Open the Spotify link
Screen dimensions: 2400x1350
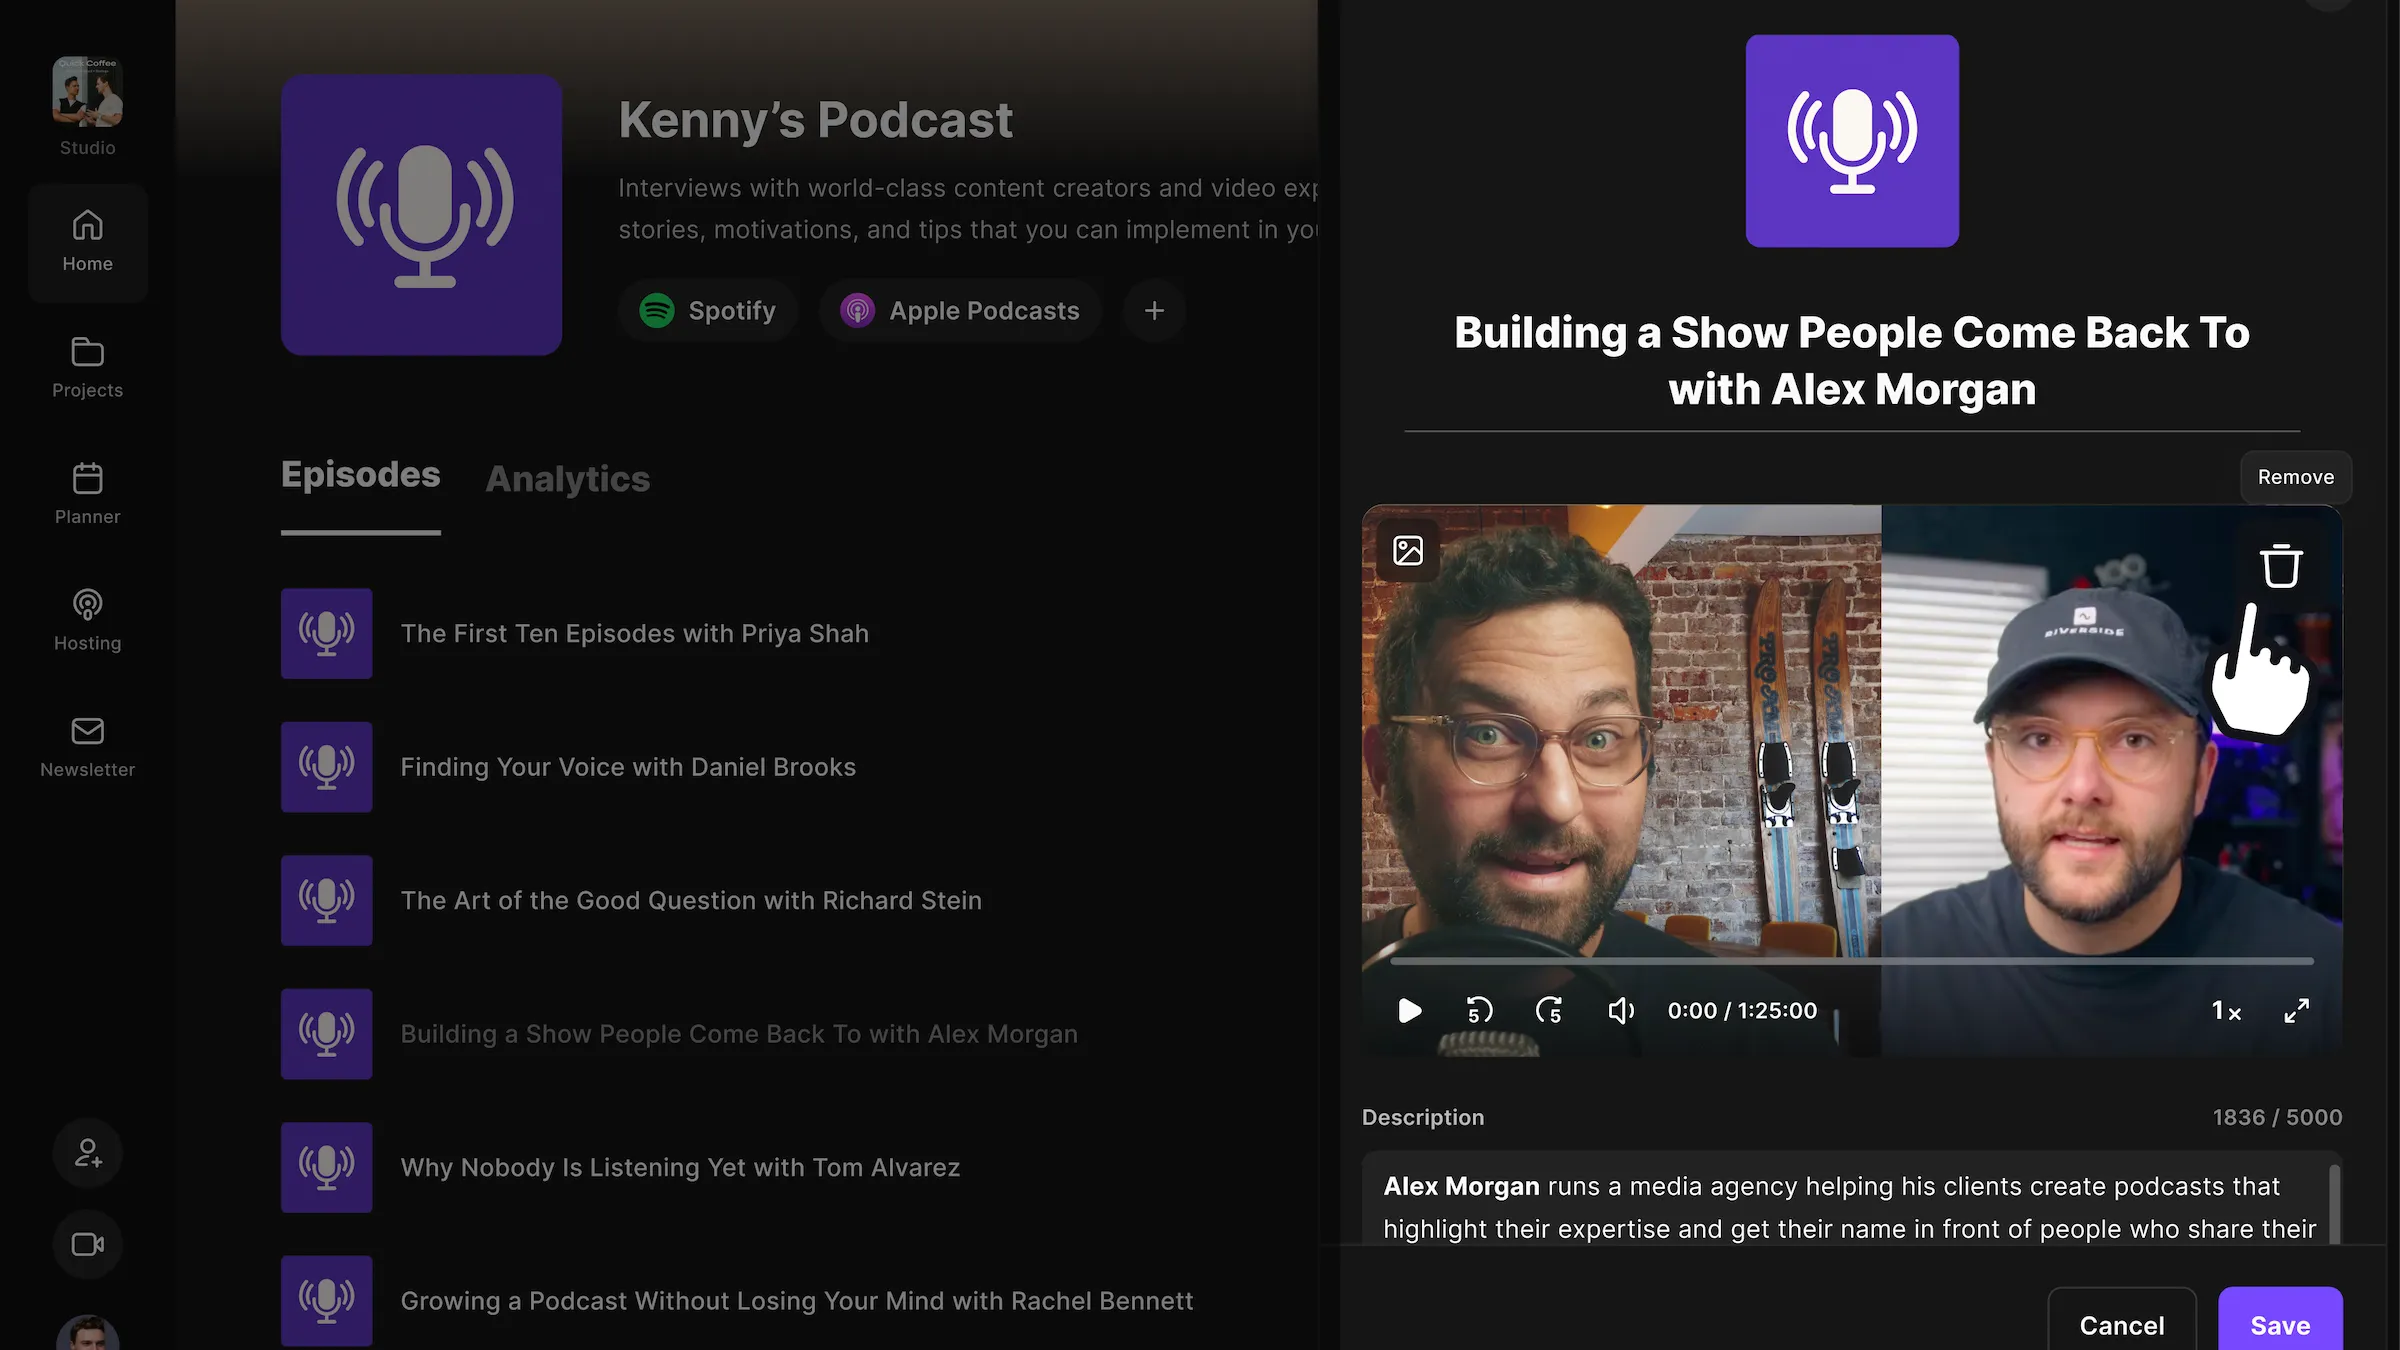708,311
